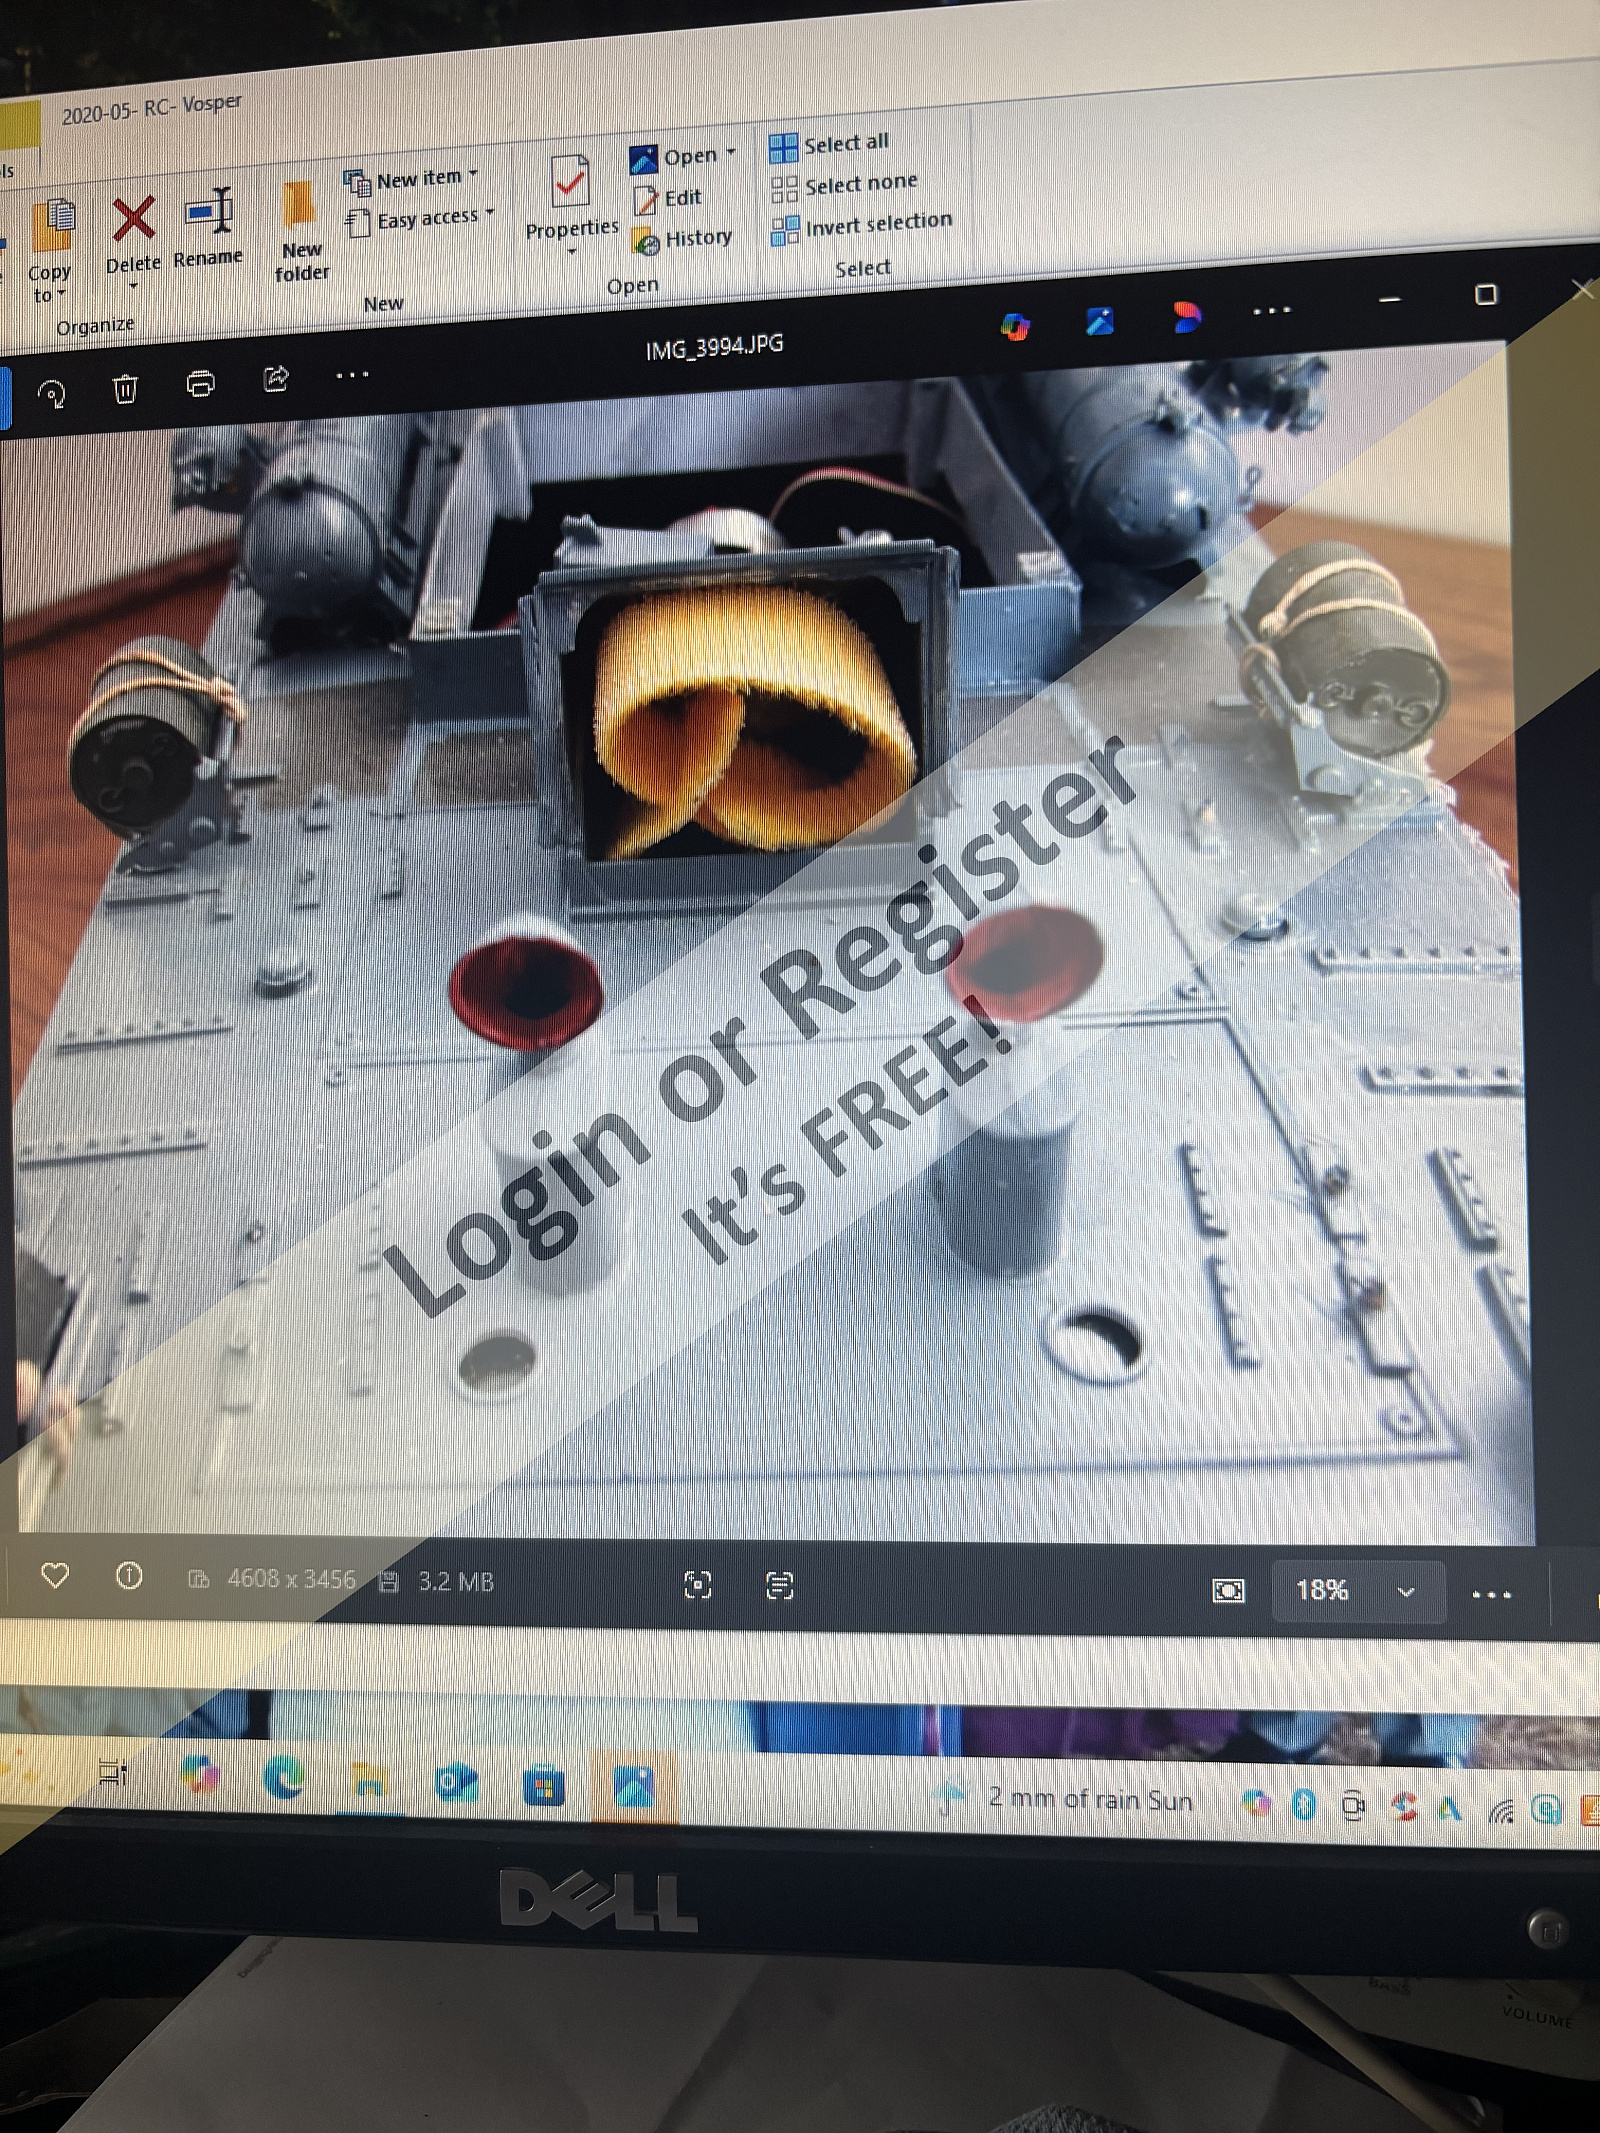Click Select all in the ribbon

coord(845,144)
